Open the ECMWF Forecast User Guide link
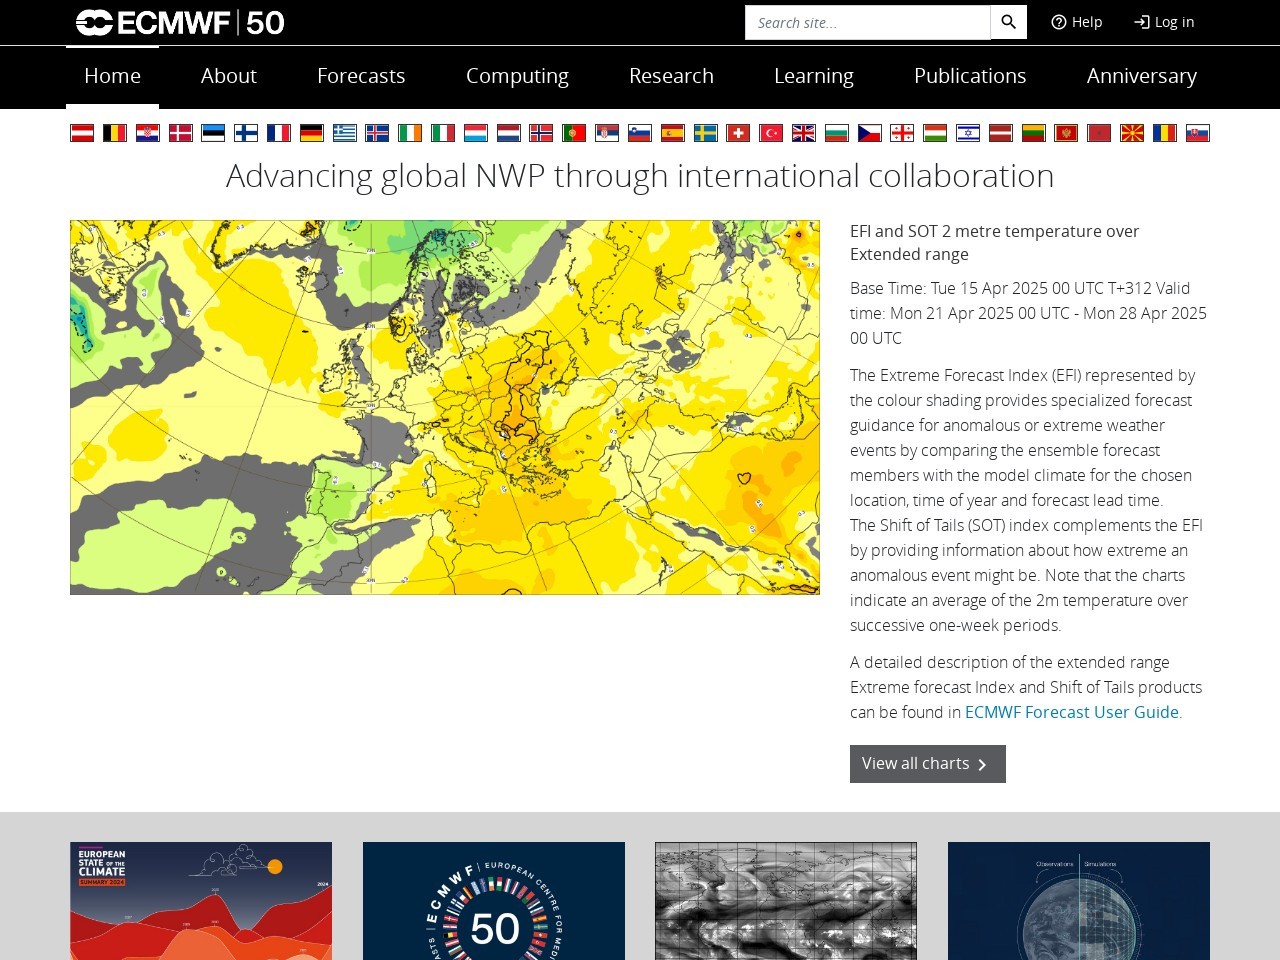The width and height of the screenshot is (1280, 960). click(1072, 712)
